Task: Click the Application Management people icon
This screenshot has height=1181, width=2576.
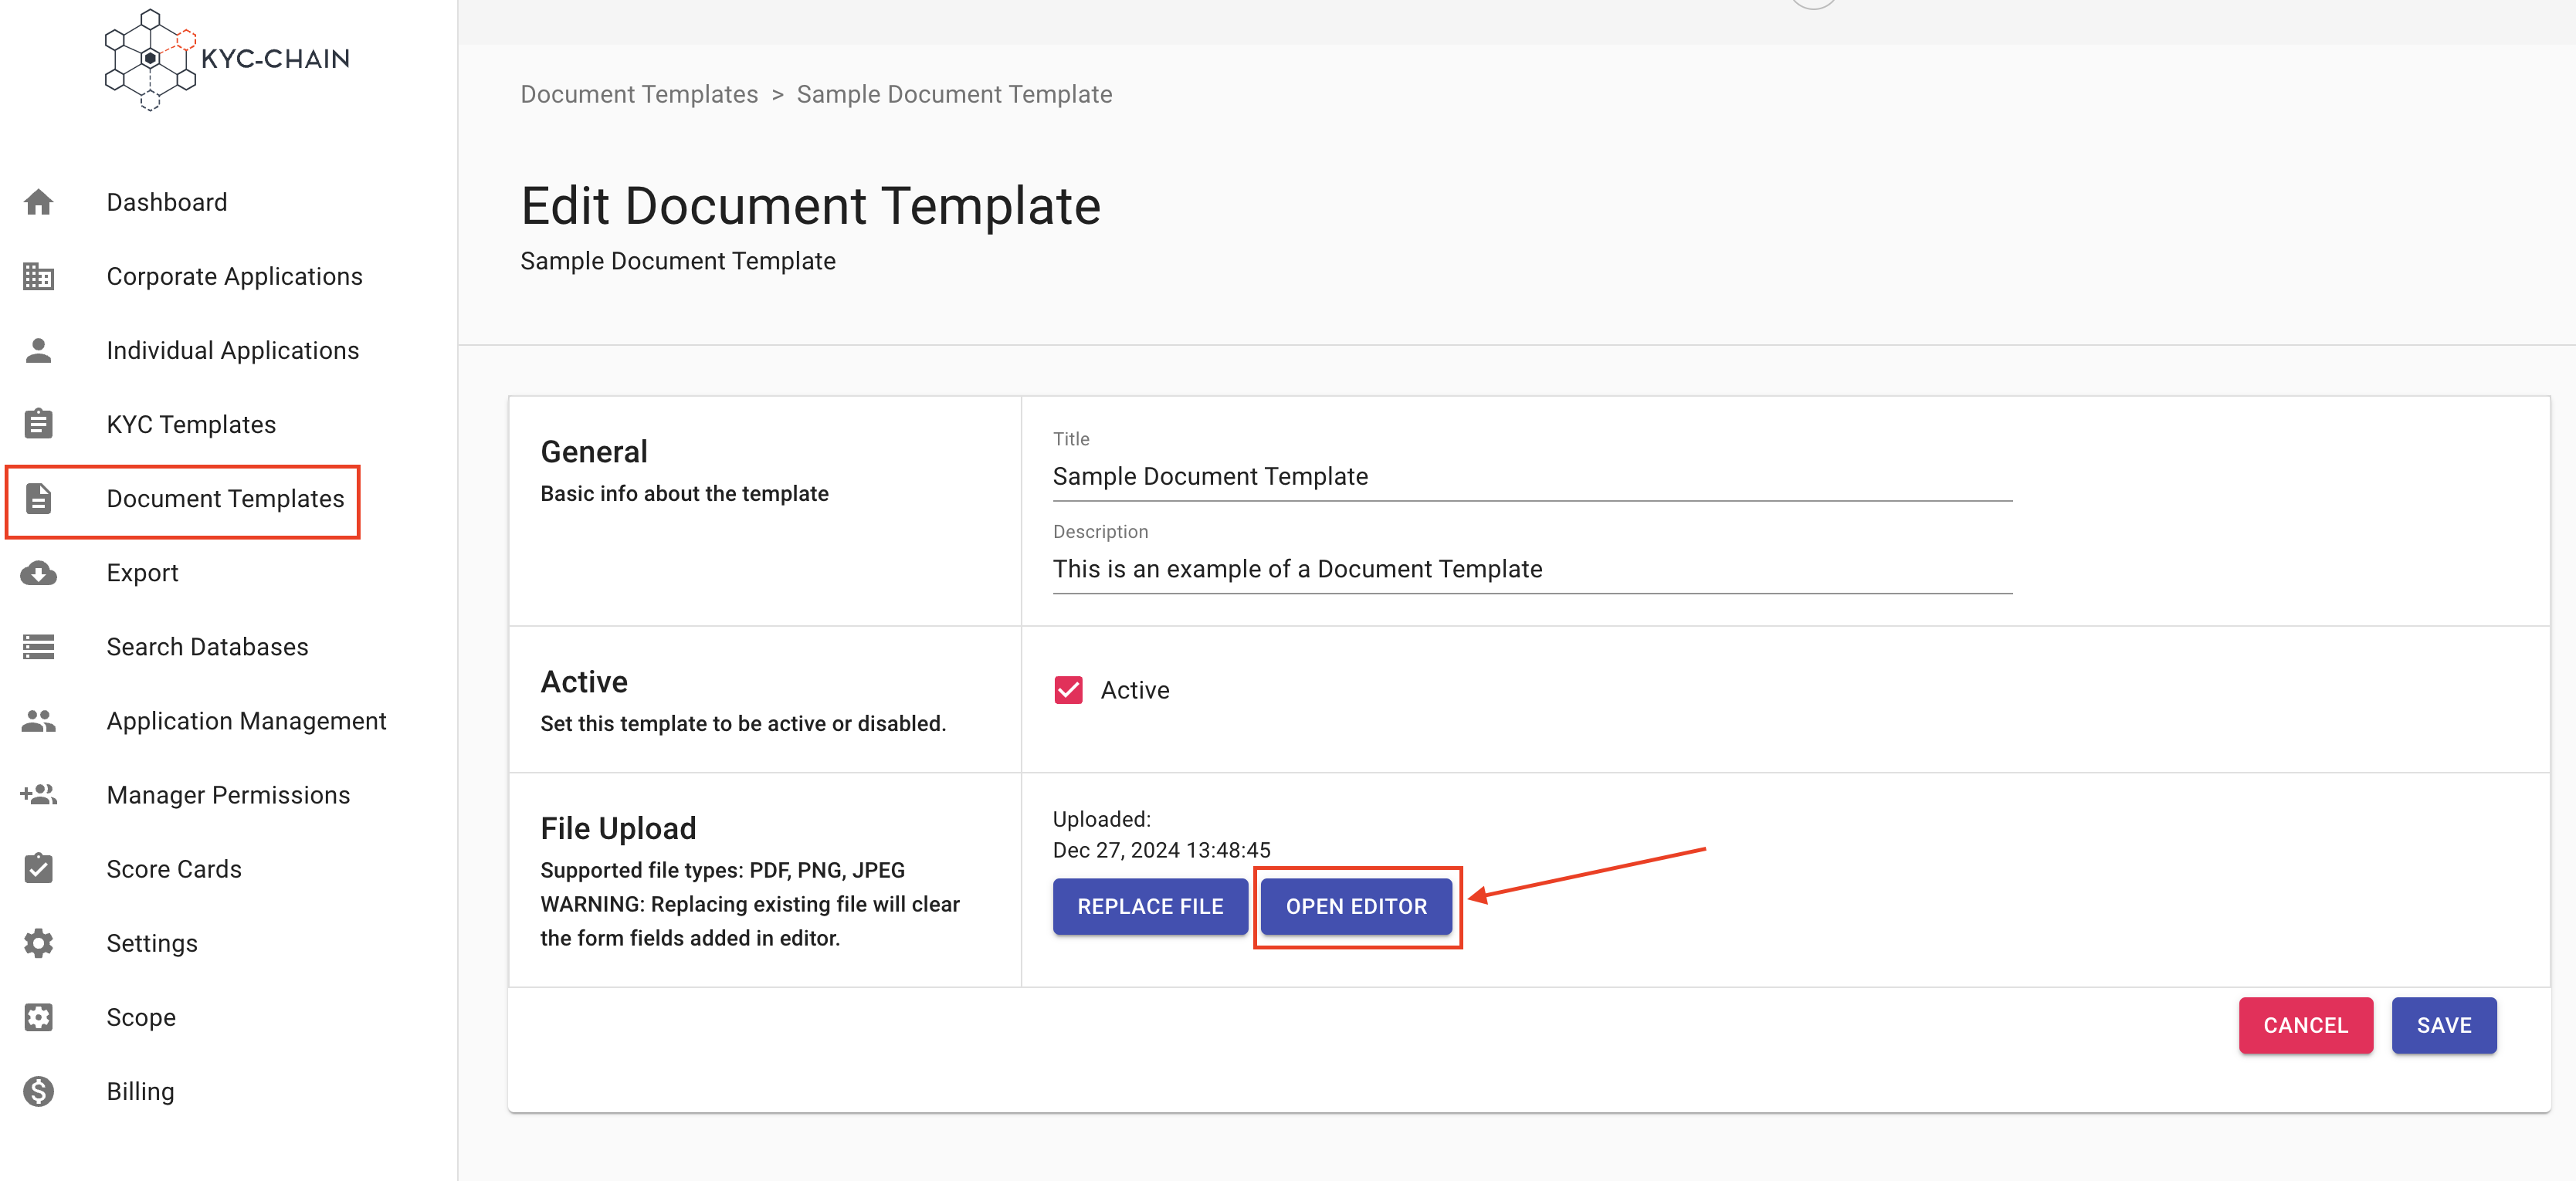Action: pos(39,721)
